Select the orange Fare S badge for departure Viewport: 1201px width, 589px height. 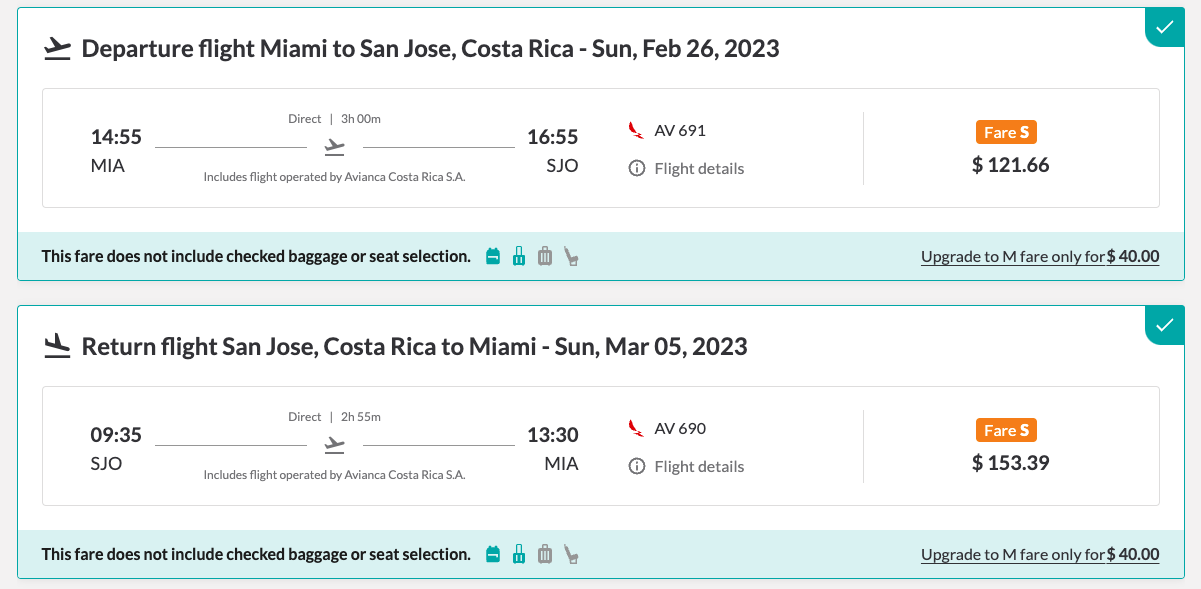pyautogui.click(x=1006, y=132)
